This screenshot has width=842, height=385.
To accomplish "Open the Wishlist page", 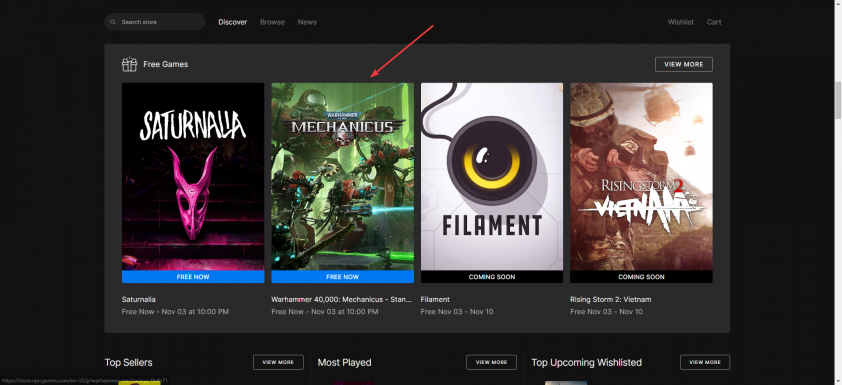I will (x=680, y=22).
